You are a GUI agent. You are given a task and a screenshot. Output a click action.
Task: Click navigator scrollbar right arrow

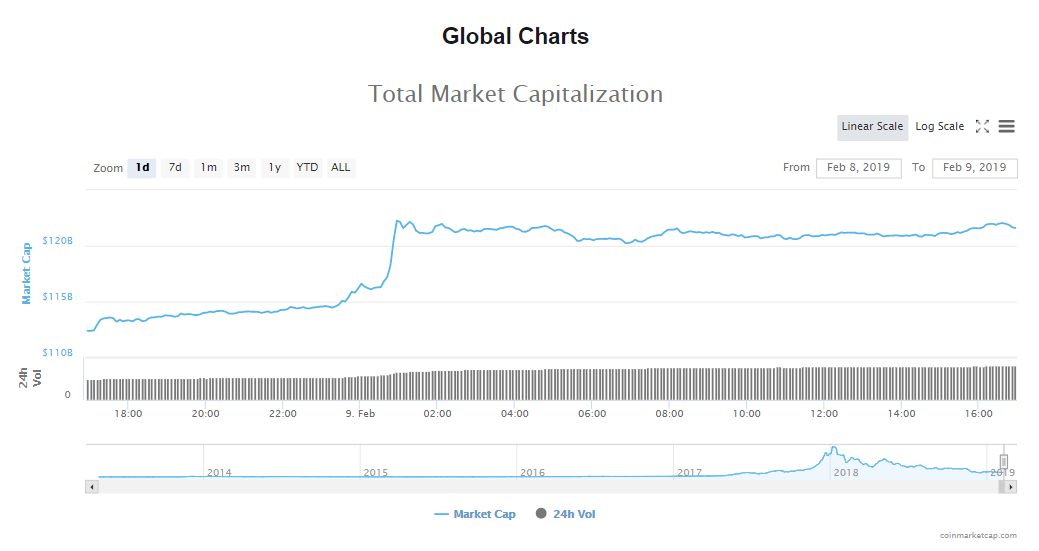tap(1011, 487)
